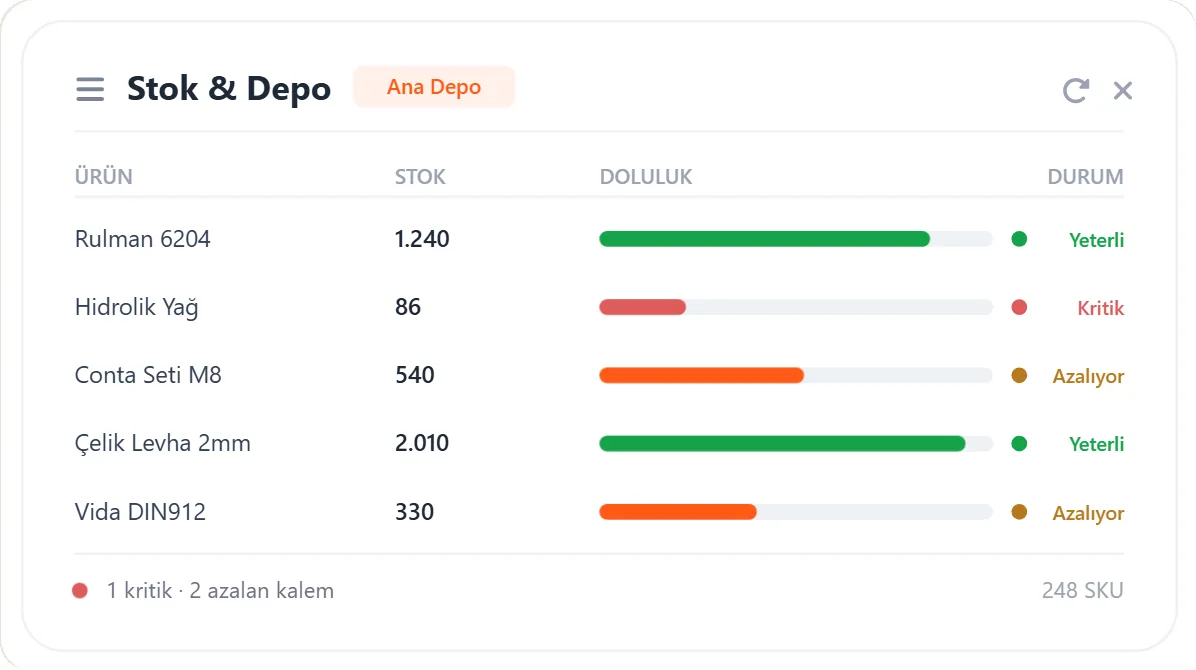
Task: Sort by the ÜRÜN column header
Action: pyautogui.click(x=104, y=176)
